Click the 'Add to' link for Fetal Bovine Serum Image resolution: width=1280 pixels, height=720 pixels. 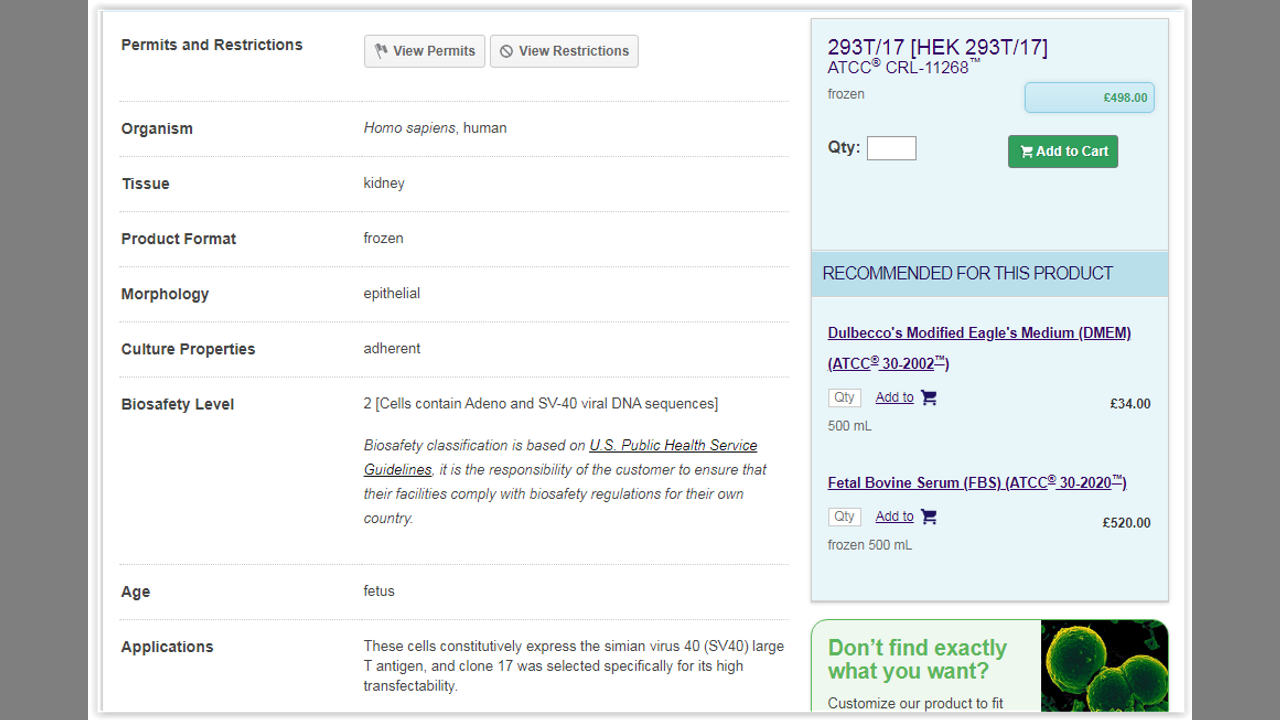pyautogui.click(x=894, y=517)
